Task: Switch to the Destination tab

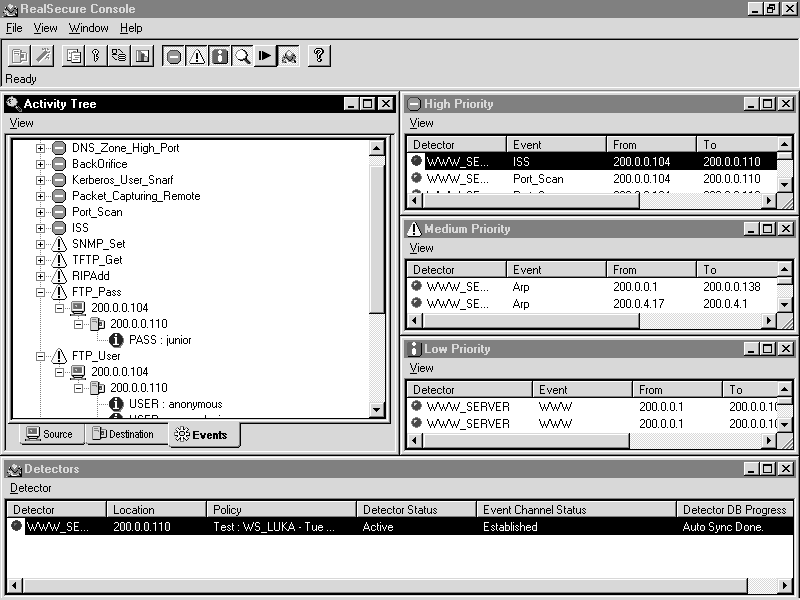Action: (124, 434)
